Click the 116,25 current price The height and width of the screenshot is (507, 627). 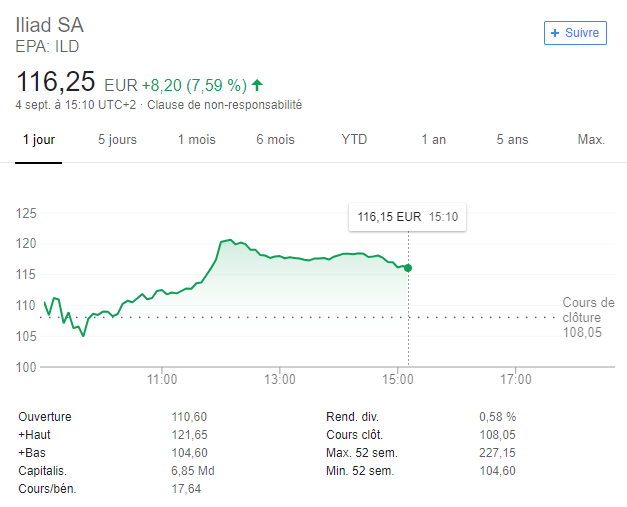(56, 82)
